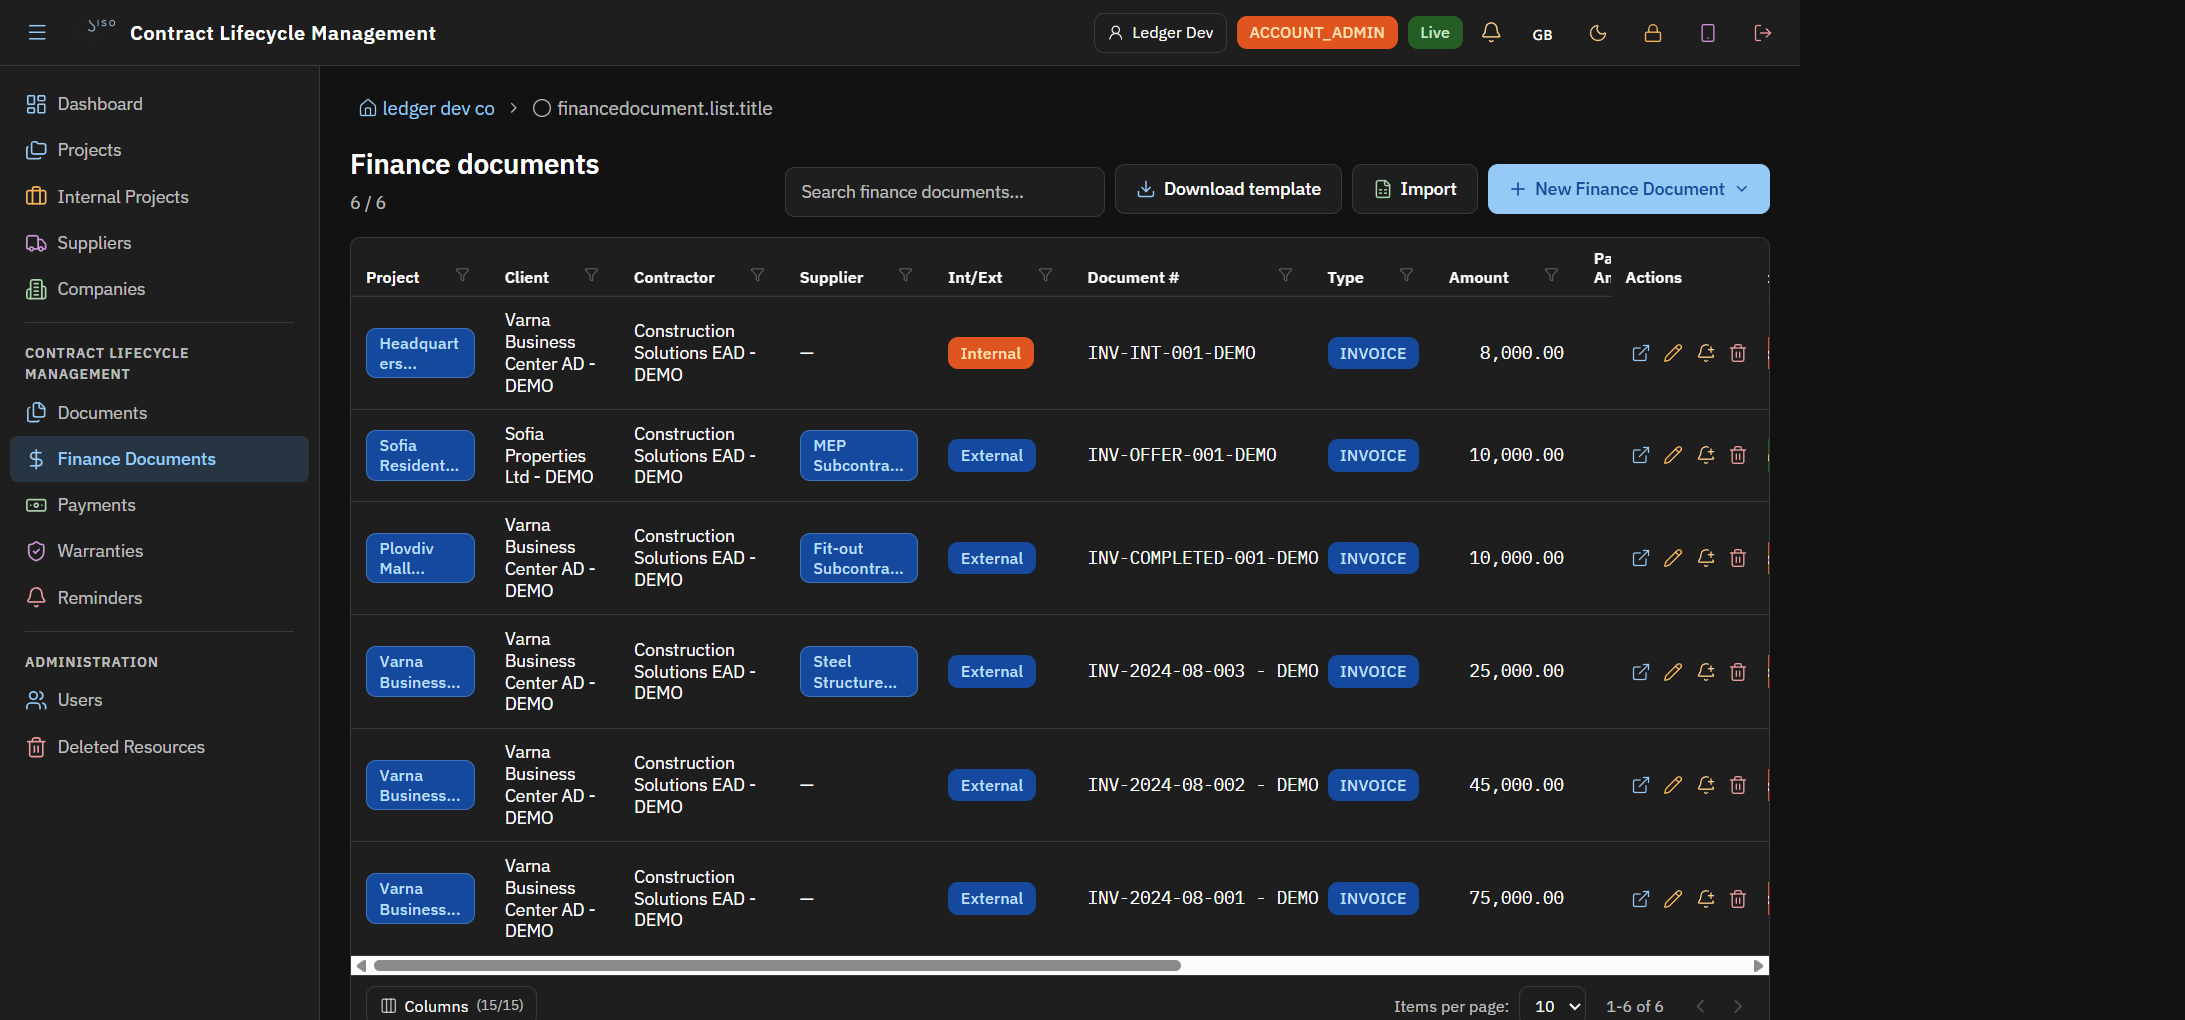Switch language with the GB button
This screenshot has height=1020, width=2185.
pyautogui.click(x=1543, y=34)
